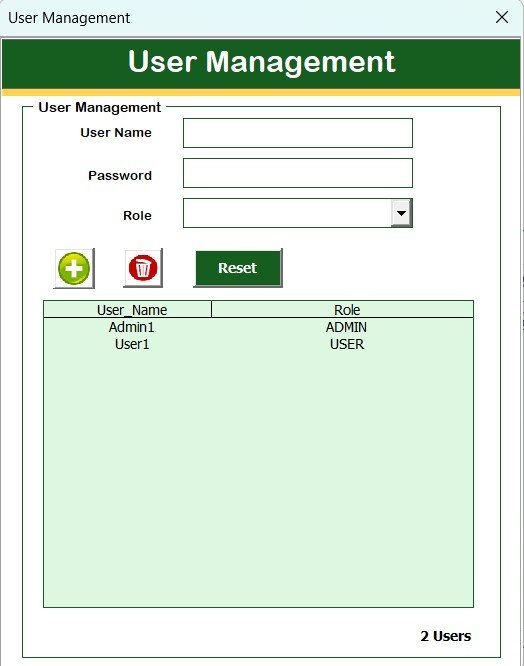Image resolution: width=524 pixels, height=666 pixels.
Task: Click the green plus add user icon
Action: tap(74, 268)
